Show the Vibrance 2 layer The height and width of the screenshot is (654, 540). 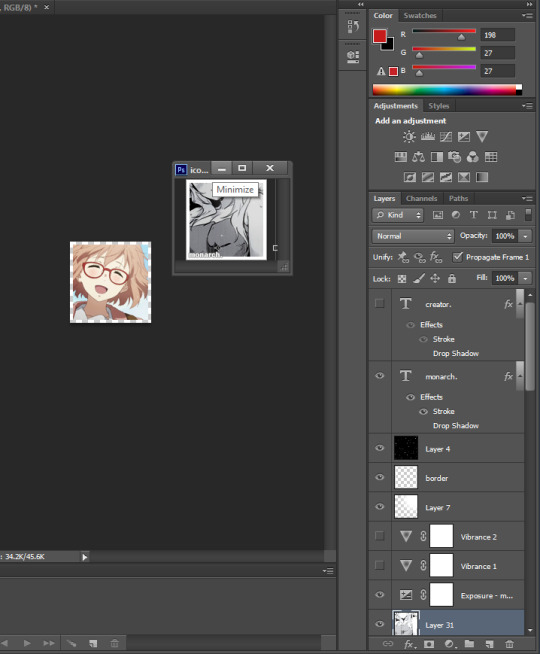click(x=379, y=536)
